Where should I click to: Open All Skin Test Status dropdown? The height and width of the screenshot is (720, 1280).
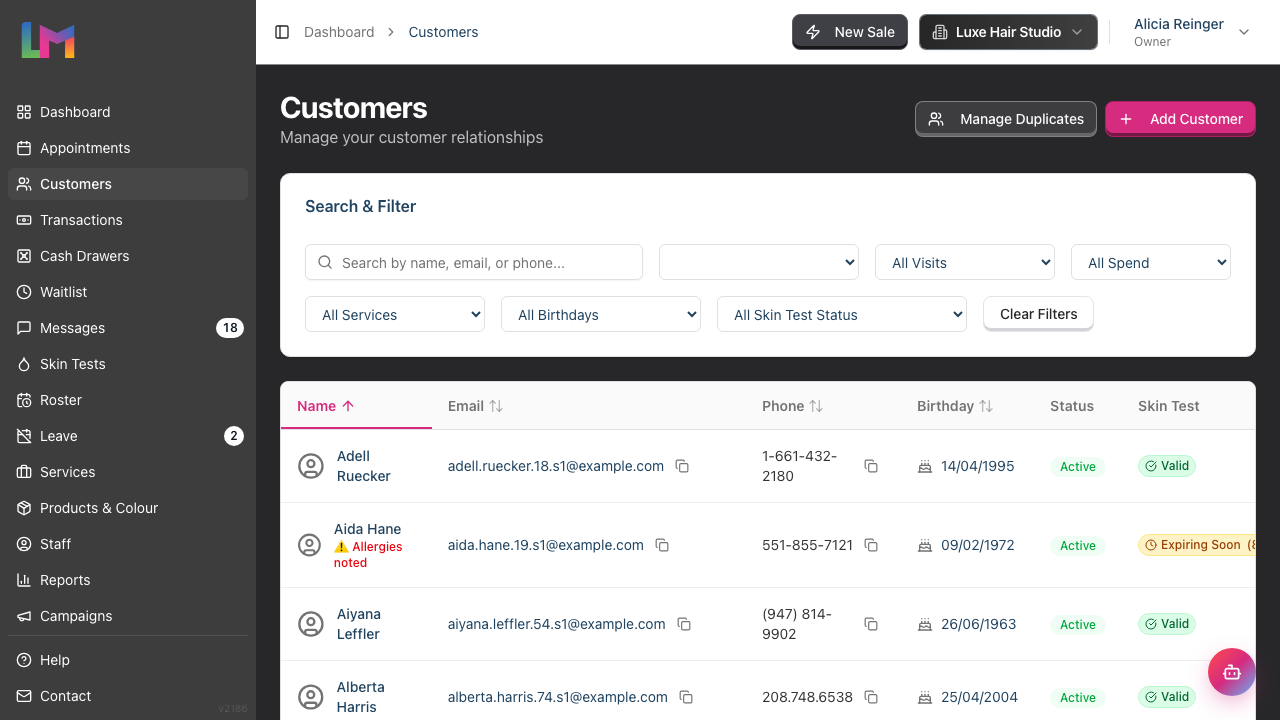coord(842,314)
